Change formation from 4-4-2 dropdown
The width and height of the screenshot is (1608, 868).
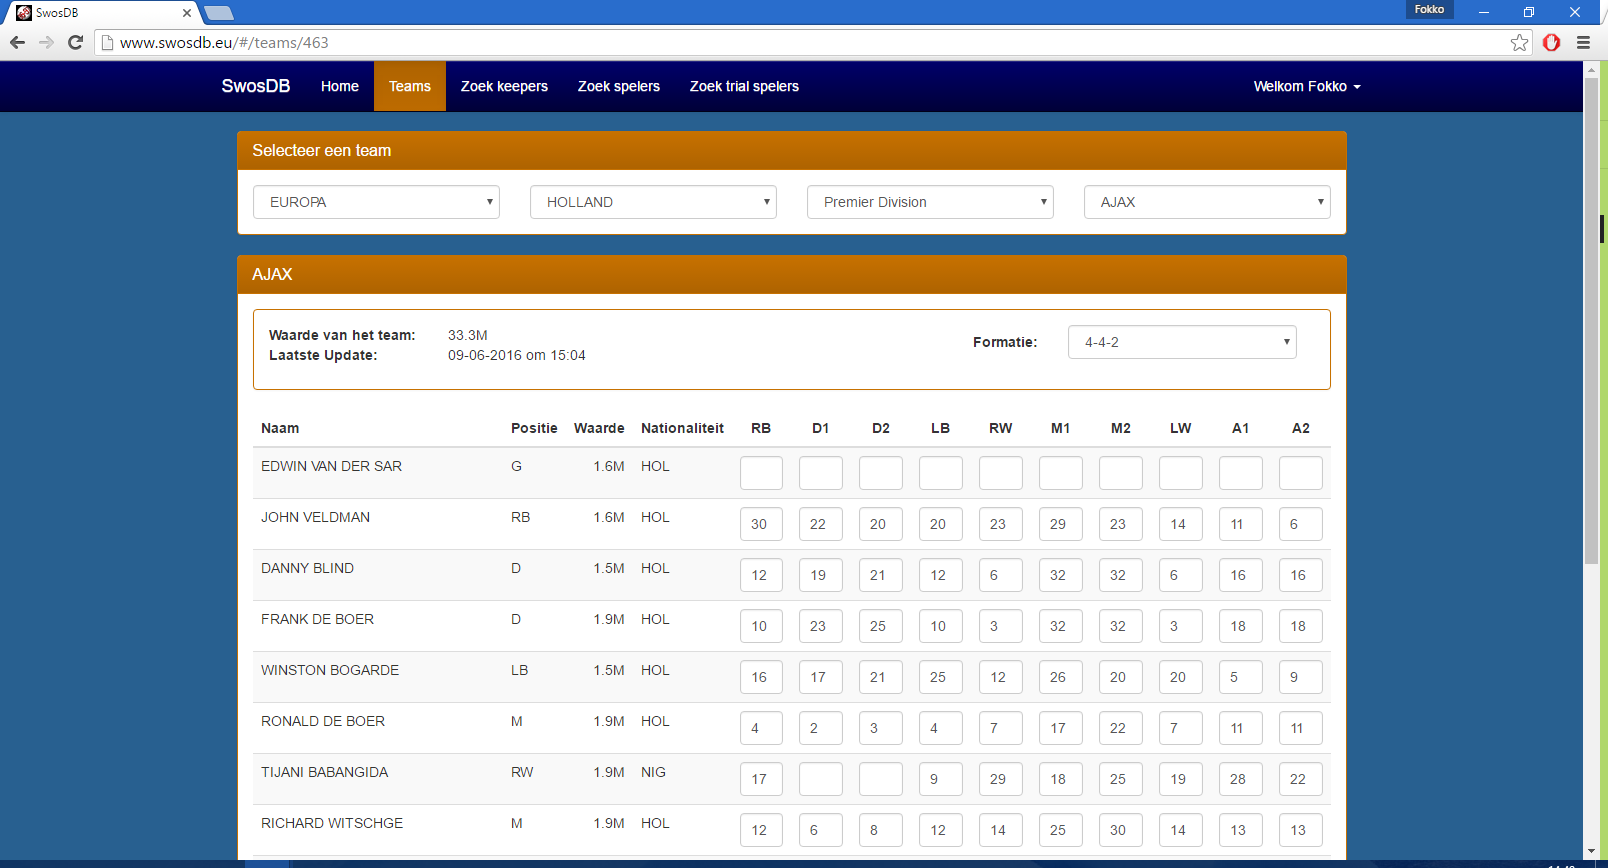pos(1182,342)
